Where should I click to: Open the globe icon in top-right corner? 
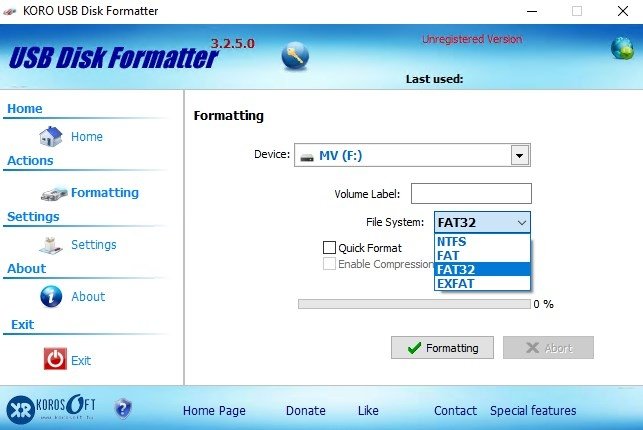(x=622, y=48)
